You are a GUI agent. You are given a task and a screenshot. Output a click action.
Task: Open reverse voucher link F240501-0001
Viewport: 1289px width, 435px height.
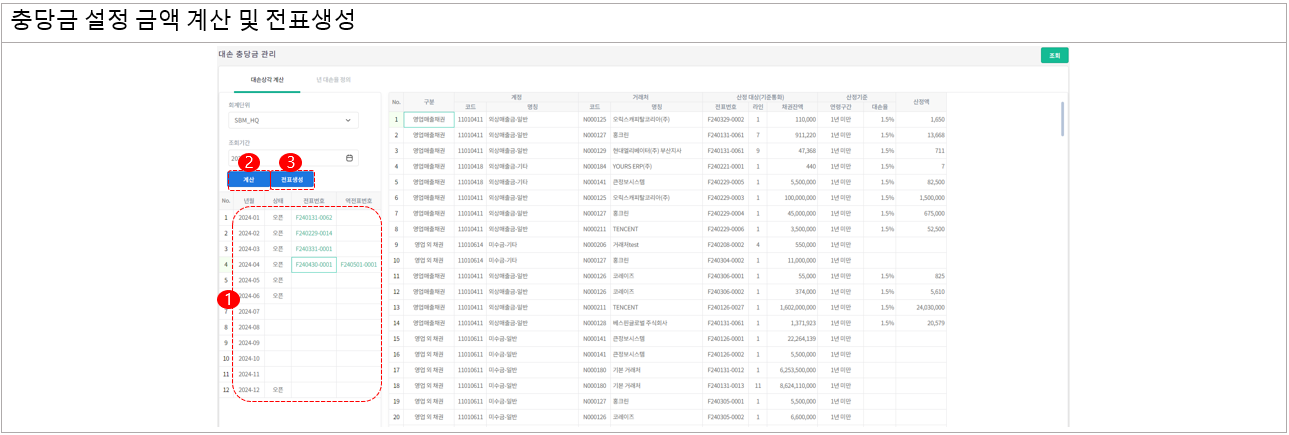358,264
